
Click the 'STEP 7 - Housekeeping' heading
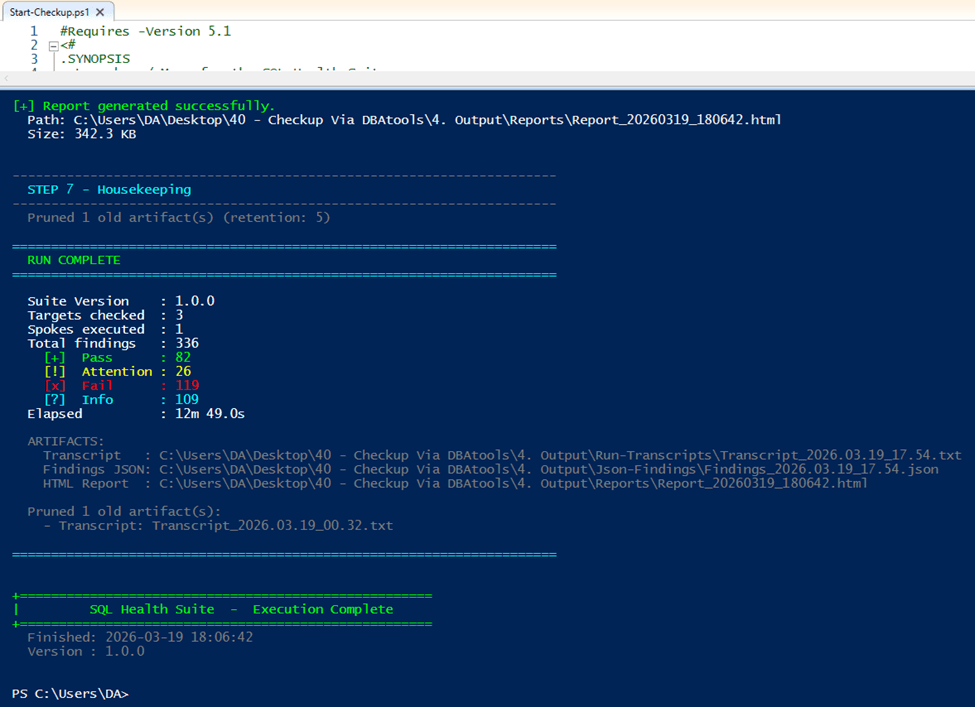(109, 190)
